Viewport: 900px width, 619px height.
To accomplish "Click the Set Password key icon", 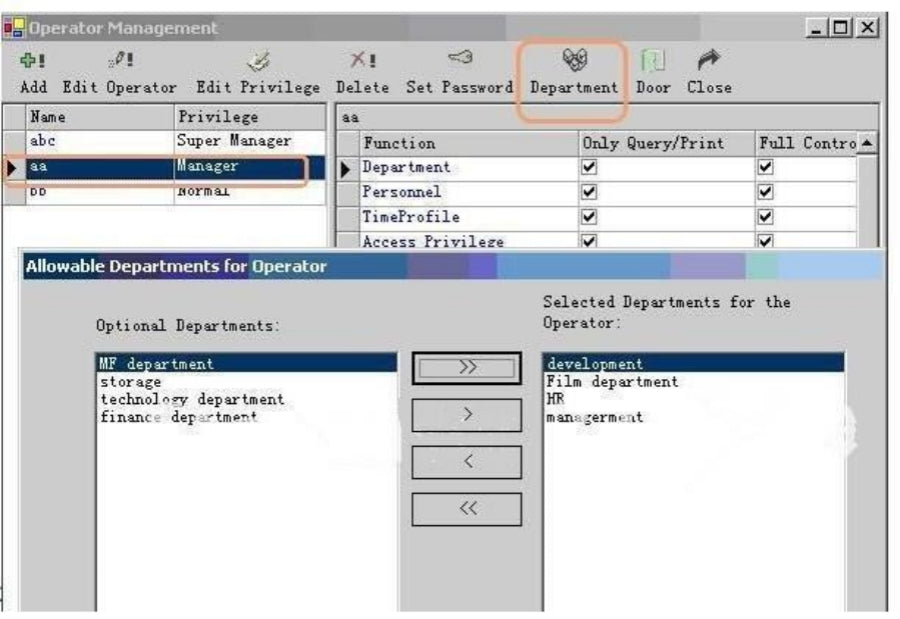I will [460, 62].
